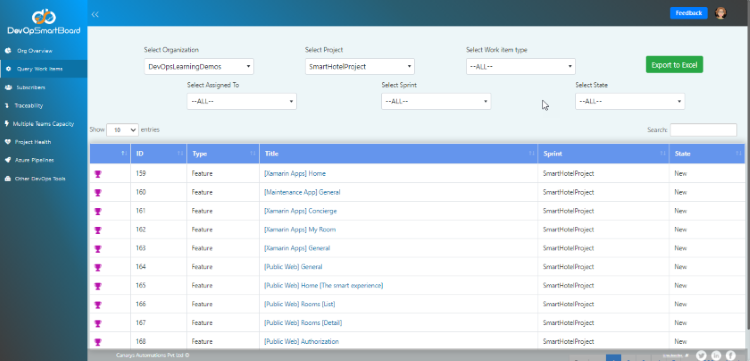Click the Export to Excel button
Viewport: 750px width, 361px height.
pos(674,65)
